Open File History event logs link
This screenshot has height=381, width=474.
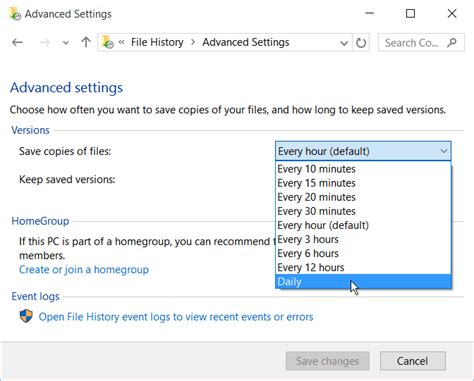pyautogui.click(x=176, y=317)
